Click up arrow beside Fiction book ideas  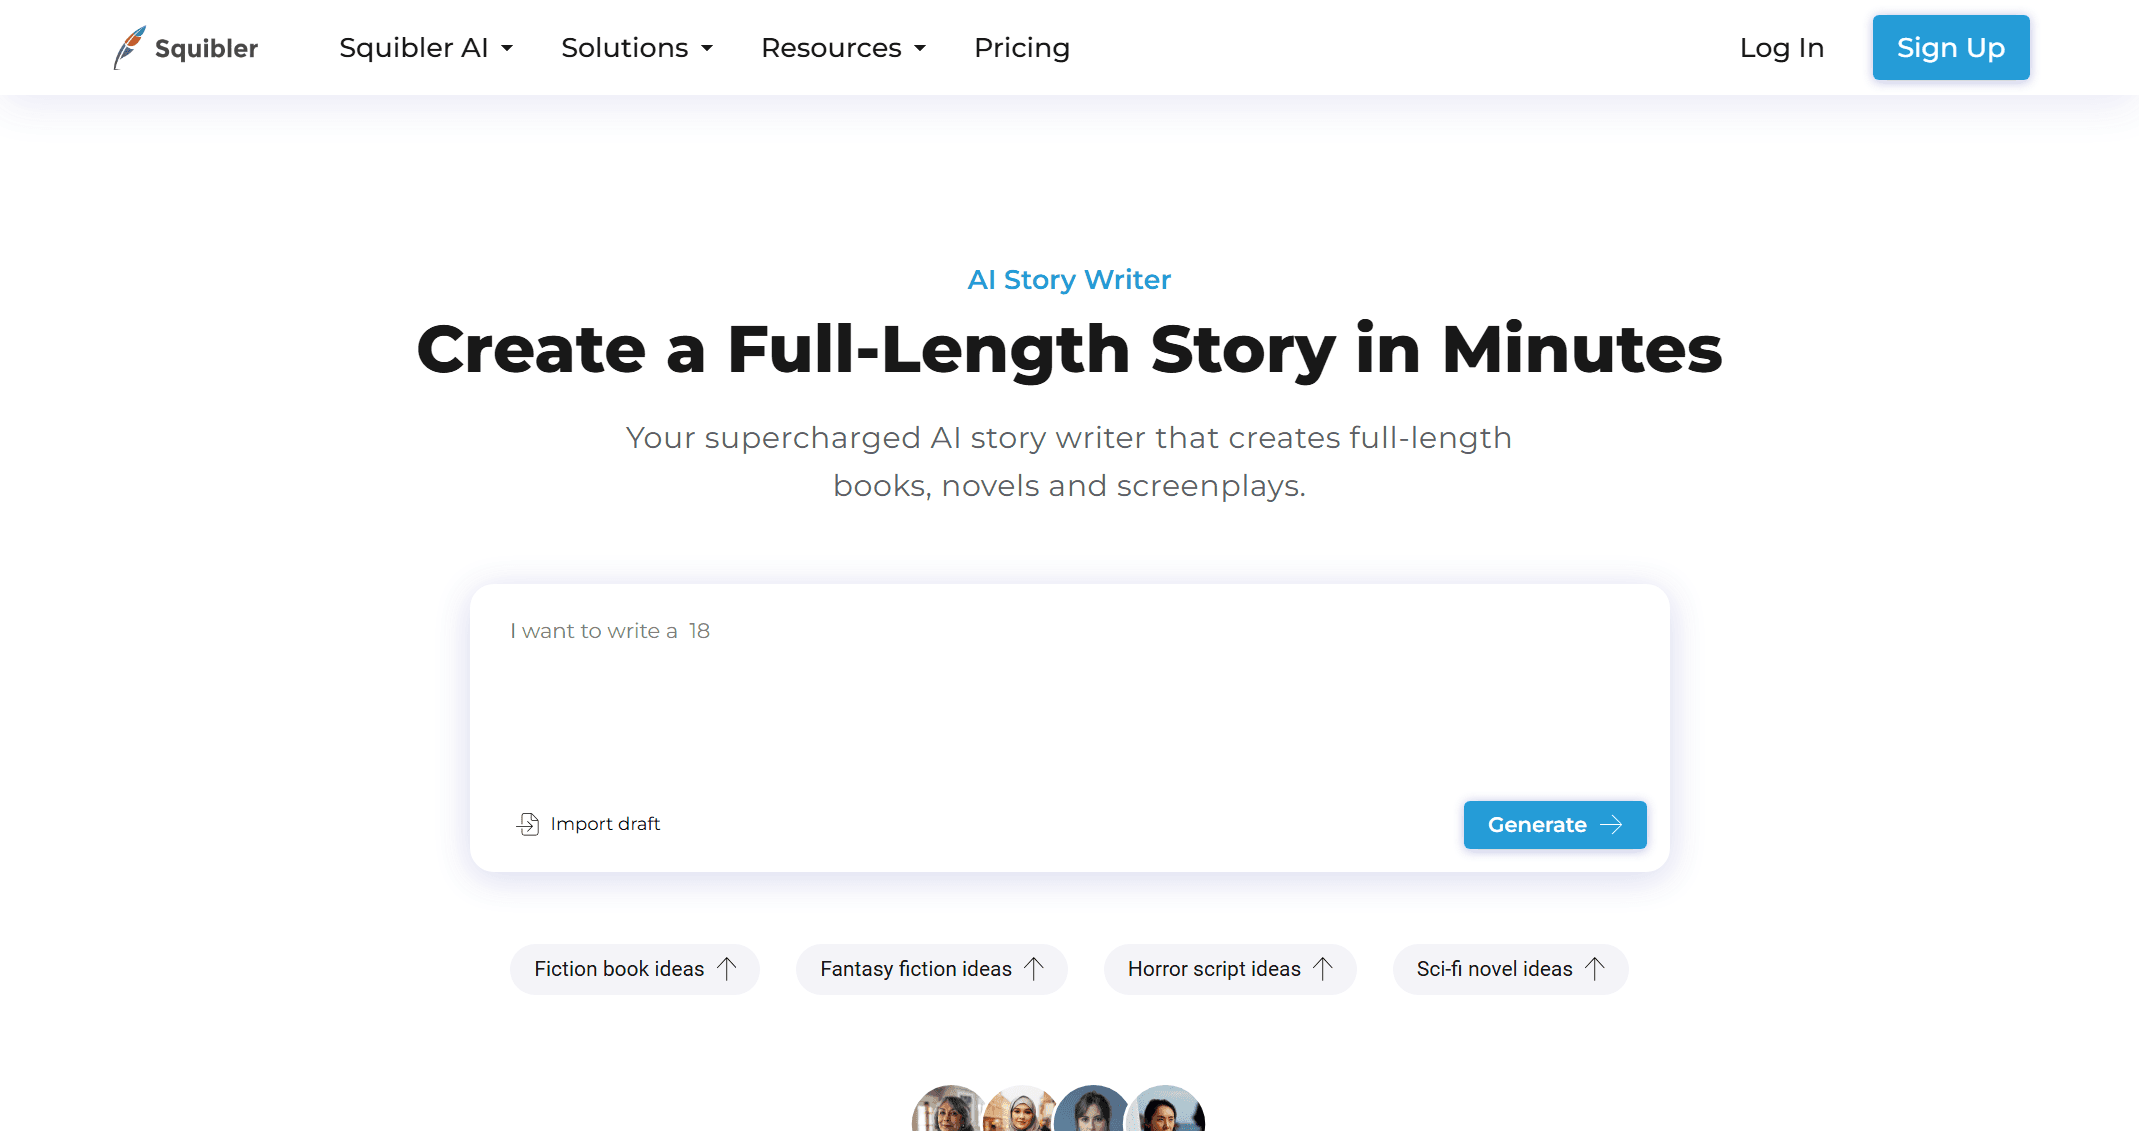click(727, 968)
